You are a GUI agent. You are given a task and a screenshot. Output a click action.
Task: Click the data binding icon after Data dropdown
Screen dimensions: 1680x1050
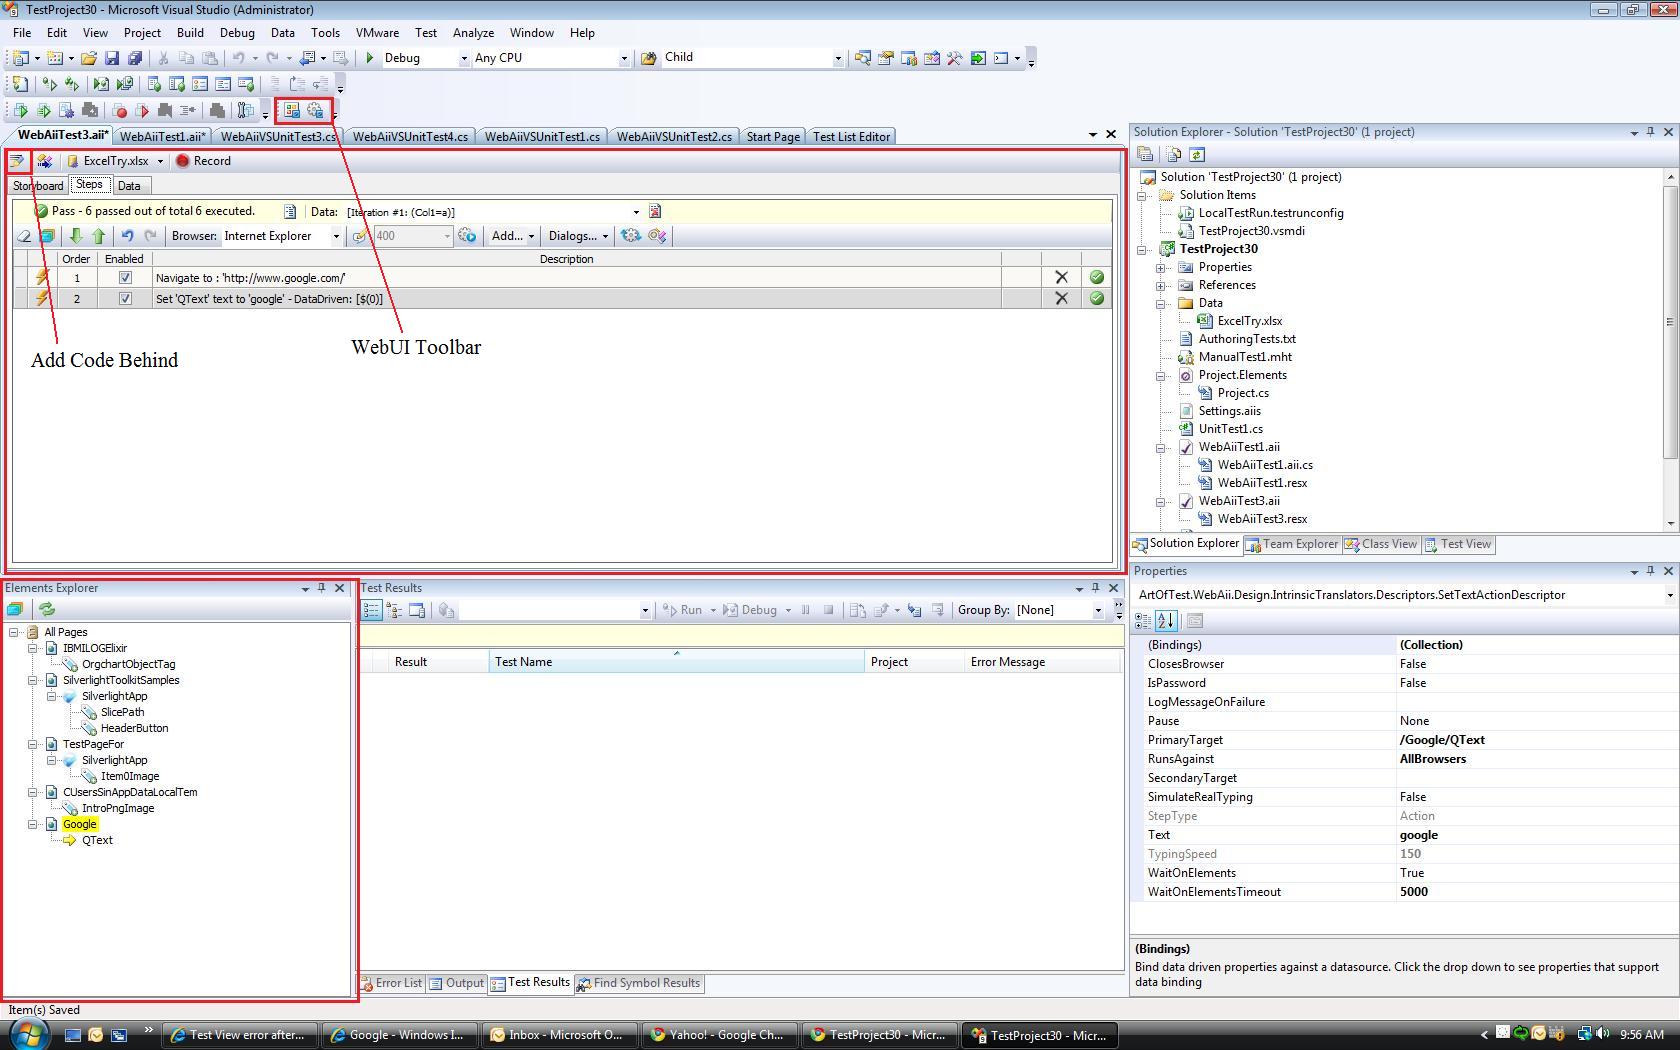(655, 211)
